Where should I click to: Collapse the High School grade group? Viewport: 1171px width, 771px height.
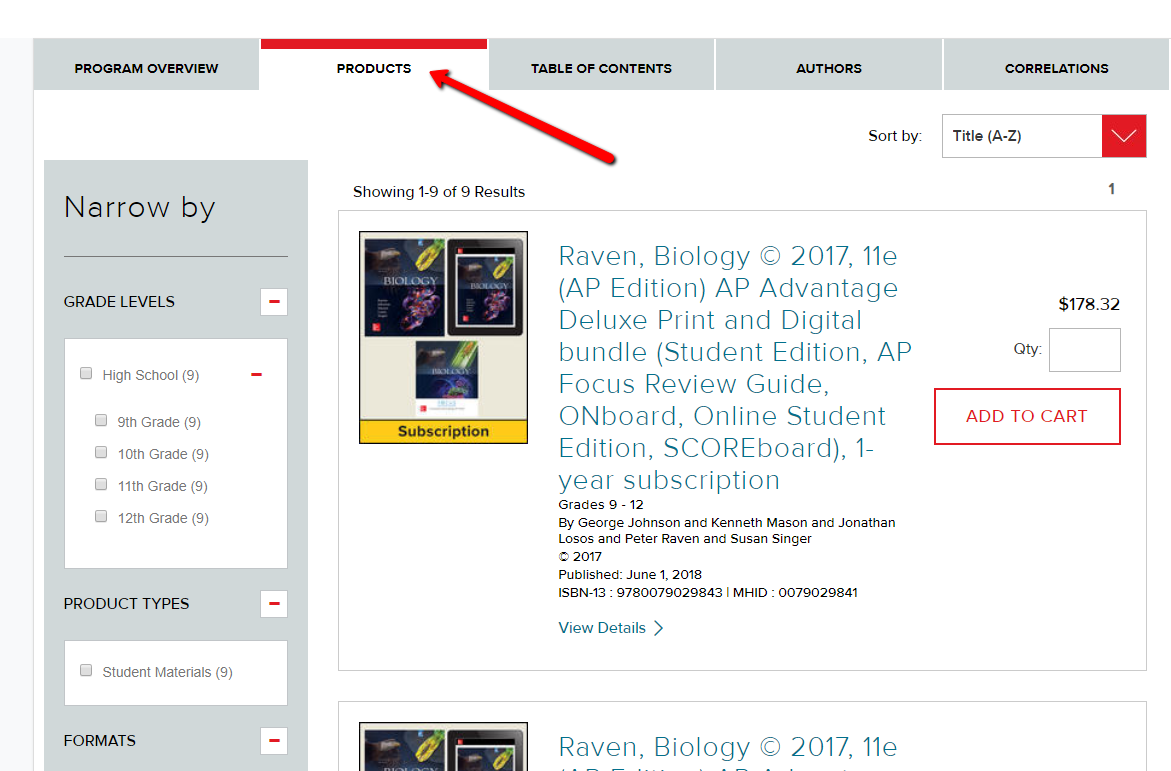tap(256, 374)
